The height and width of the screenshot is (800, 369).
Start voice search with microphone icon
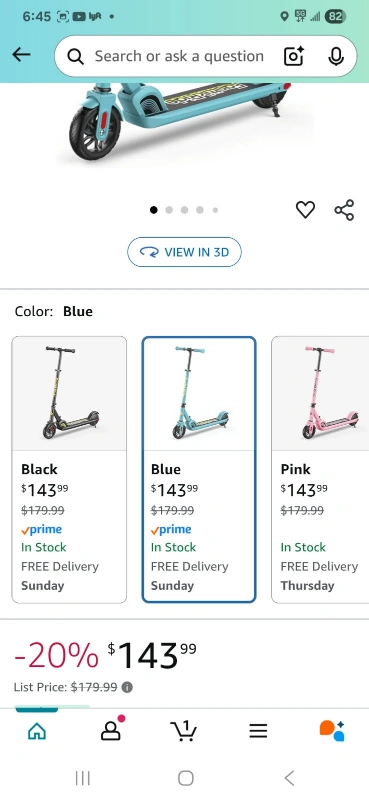coord(336,56)
